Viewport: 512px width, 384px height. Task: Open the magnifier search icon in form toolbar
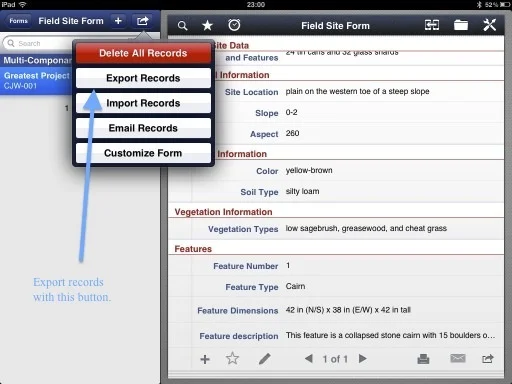coord(182,26)
